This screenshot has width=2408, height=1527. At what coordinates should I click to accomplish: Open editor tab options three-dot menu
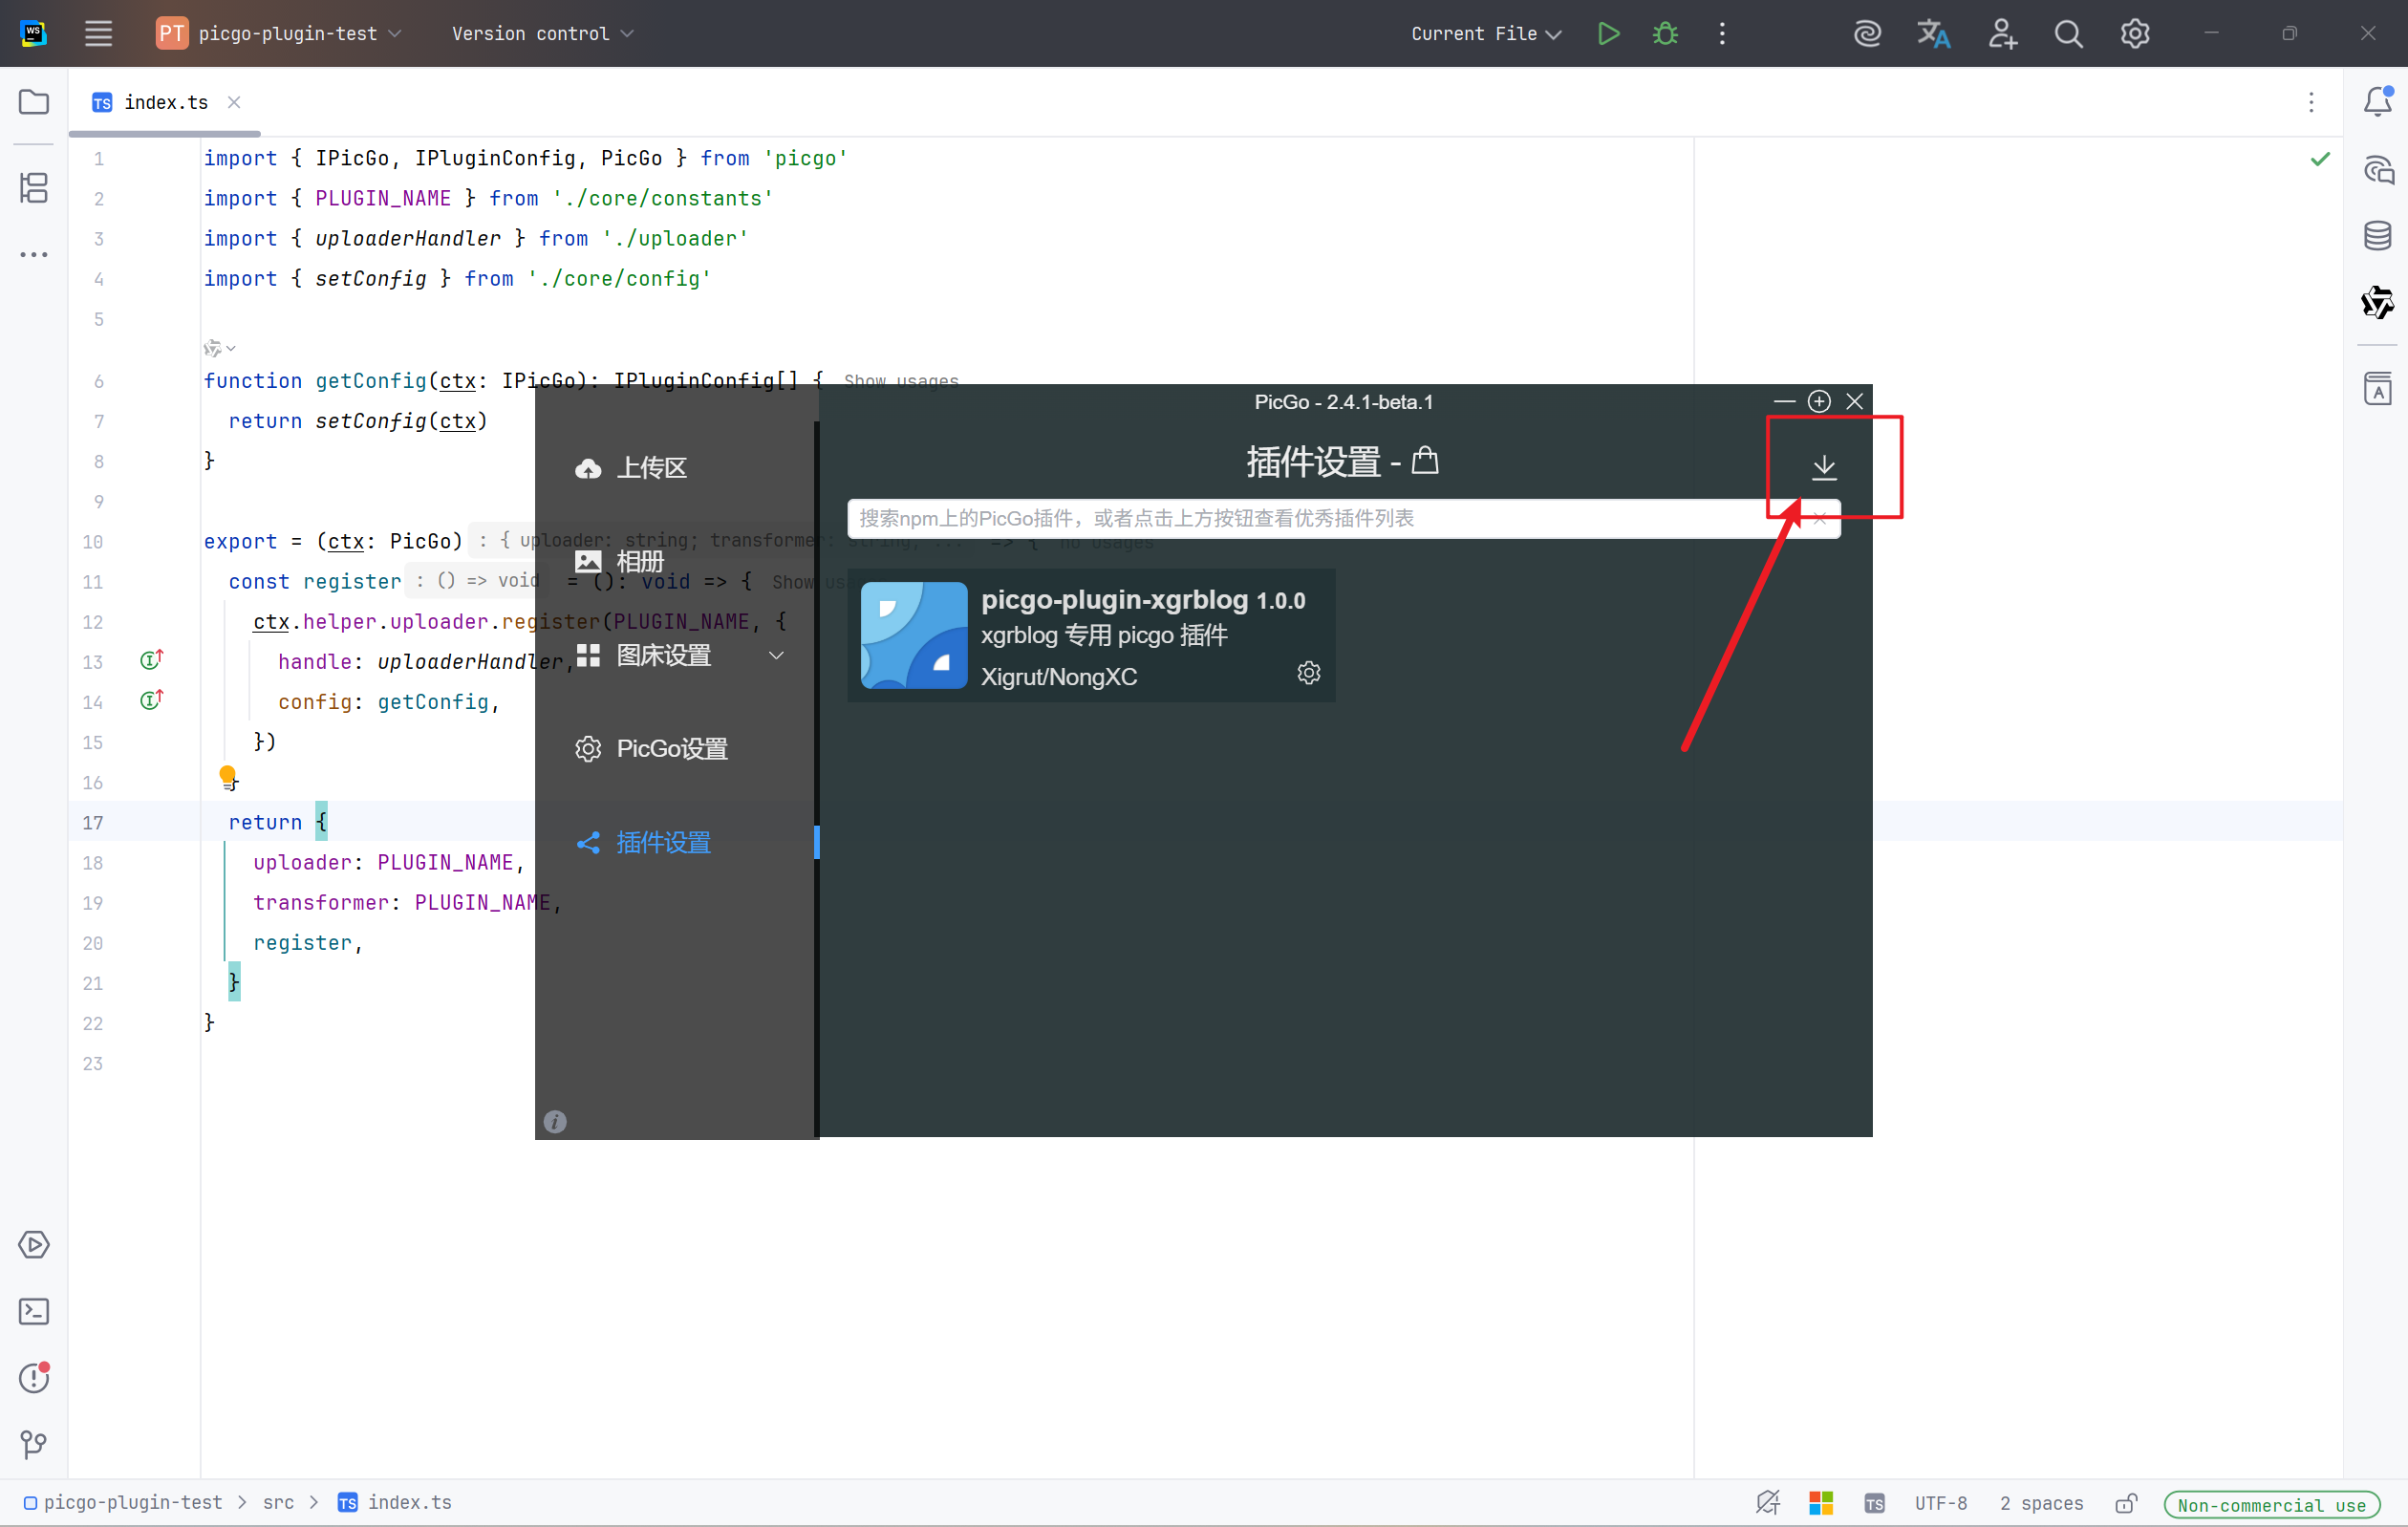(2311, 102)
